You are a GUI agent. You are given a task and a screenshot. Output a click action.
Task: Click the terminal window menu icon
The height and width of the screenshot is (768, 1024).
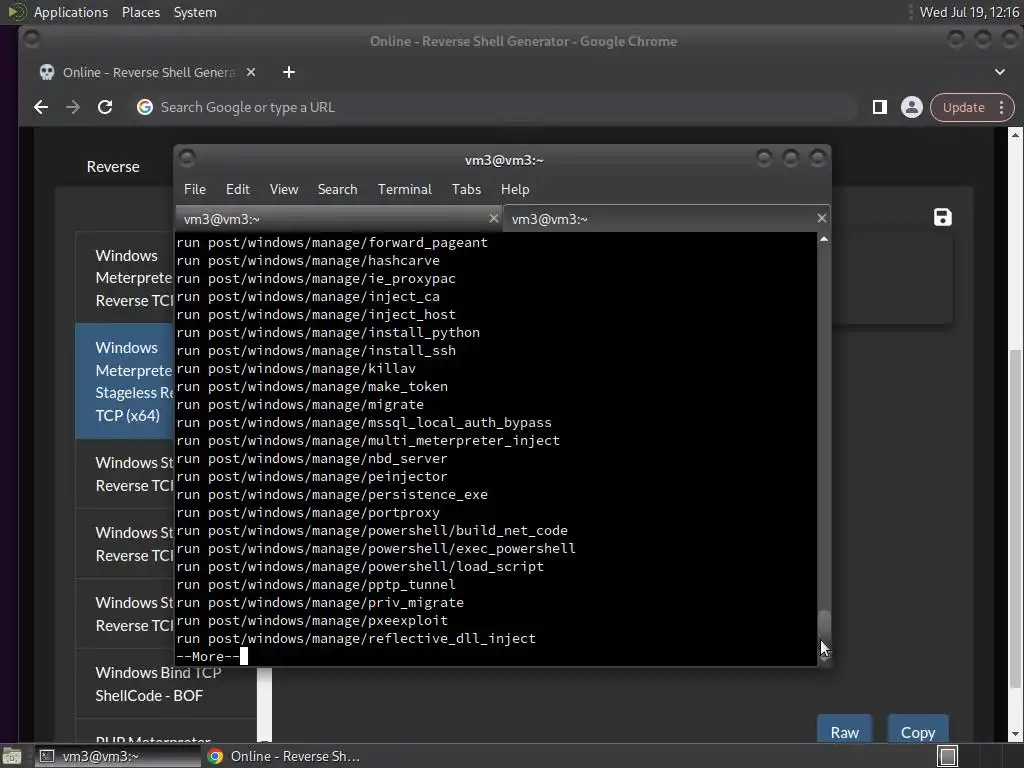[187, 158]
